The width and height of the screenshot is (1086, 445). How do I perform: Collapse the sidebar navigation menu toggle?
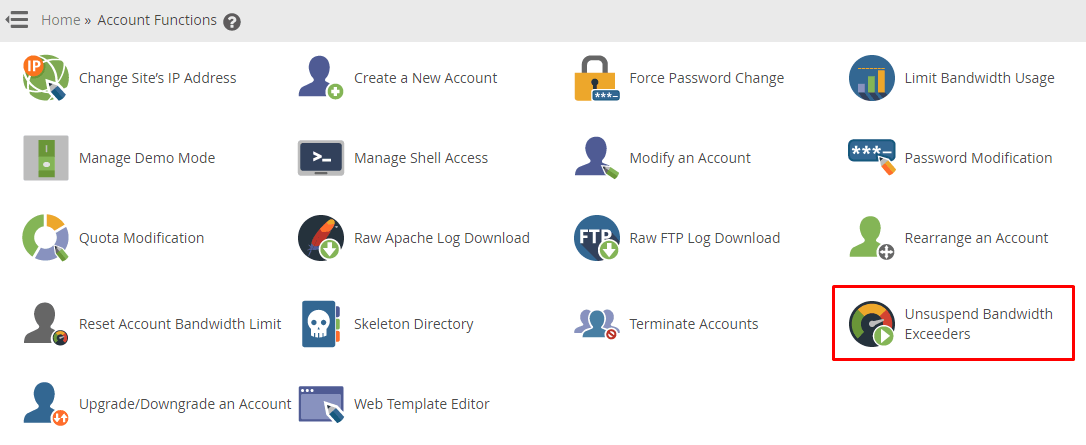(x=17, y=20)
